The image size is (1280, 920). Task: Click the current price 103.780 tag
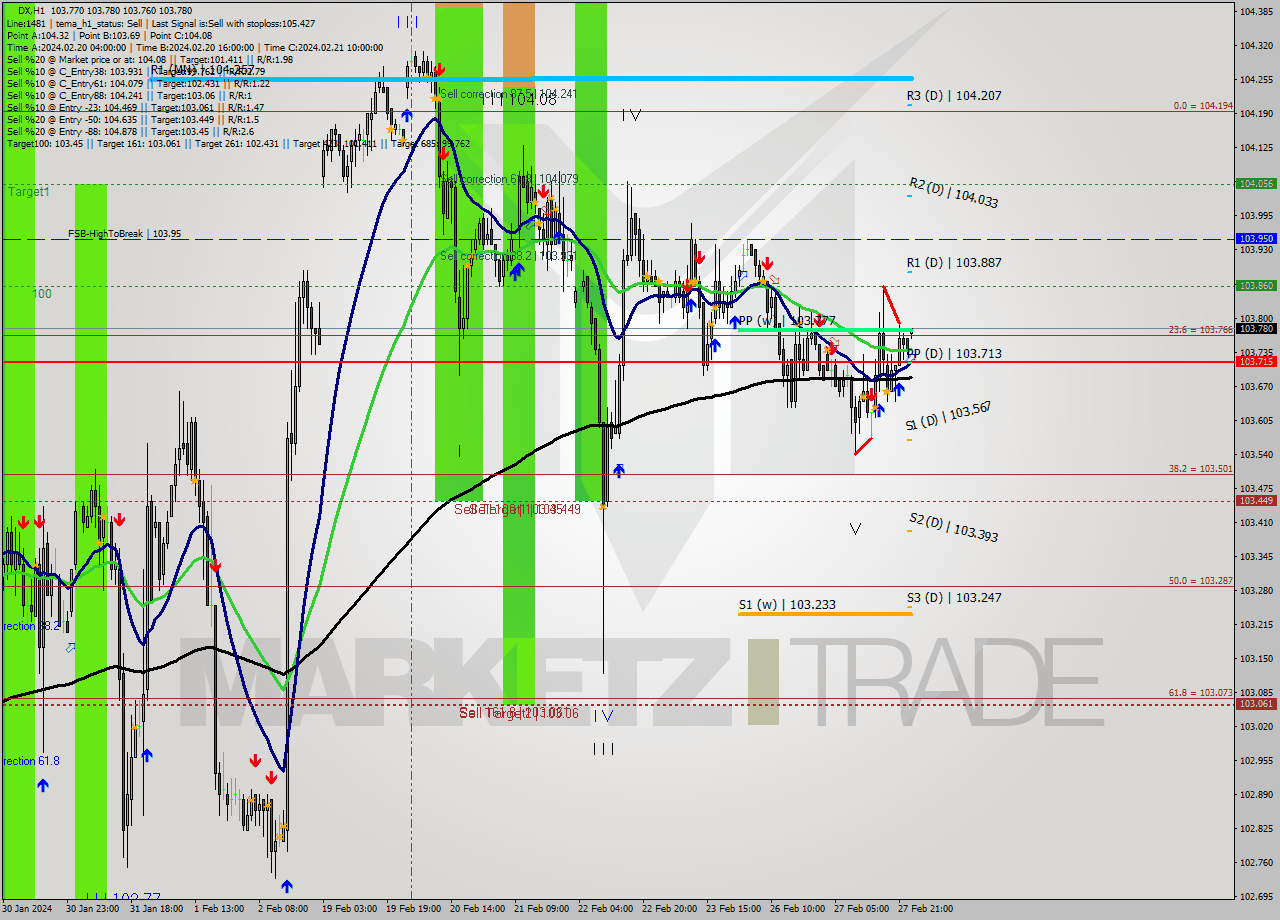pyautogui.click(x=1256, y=328)
